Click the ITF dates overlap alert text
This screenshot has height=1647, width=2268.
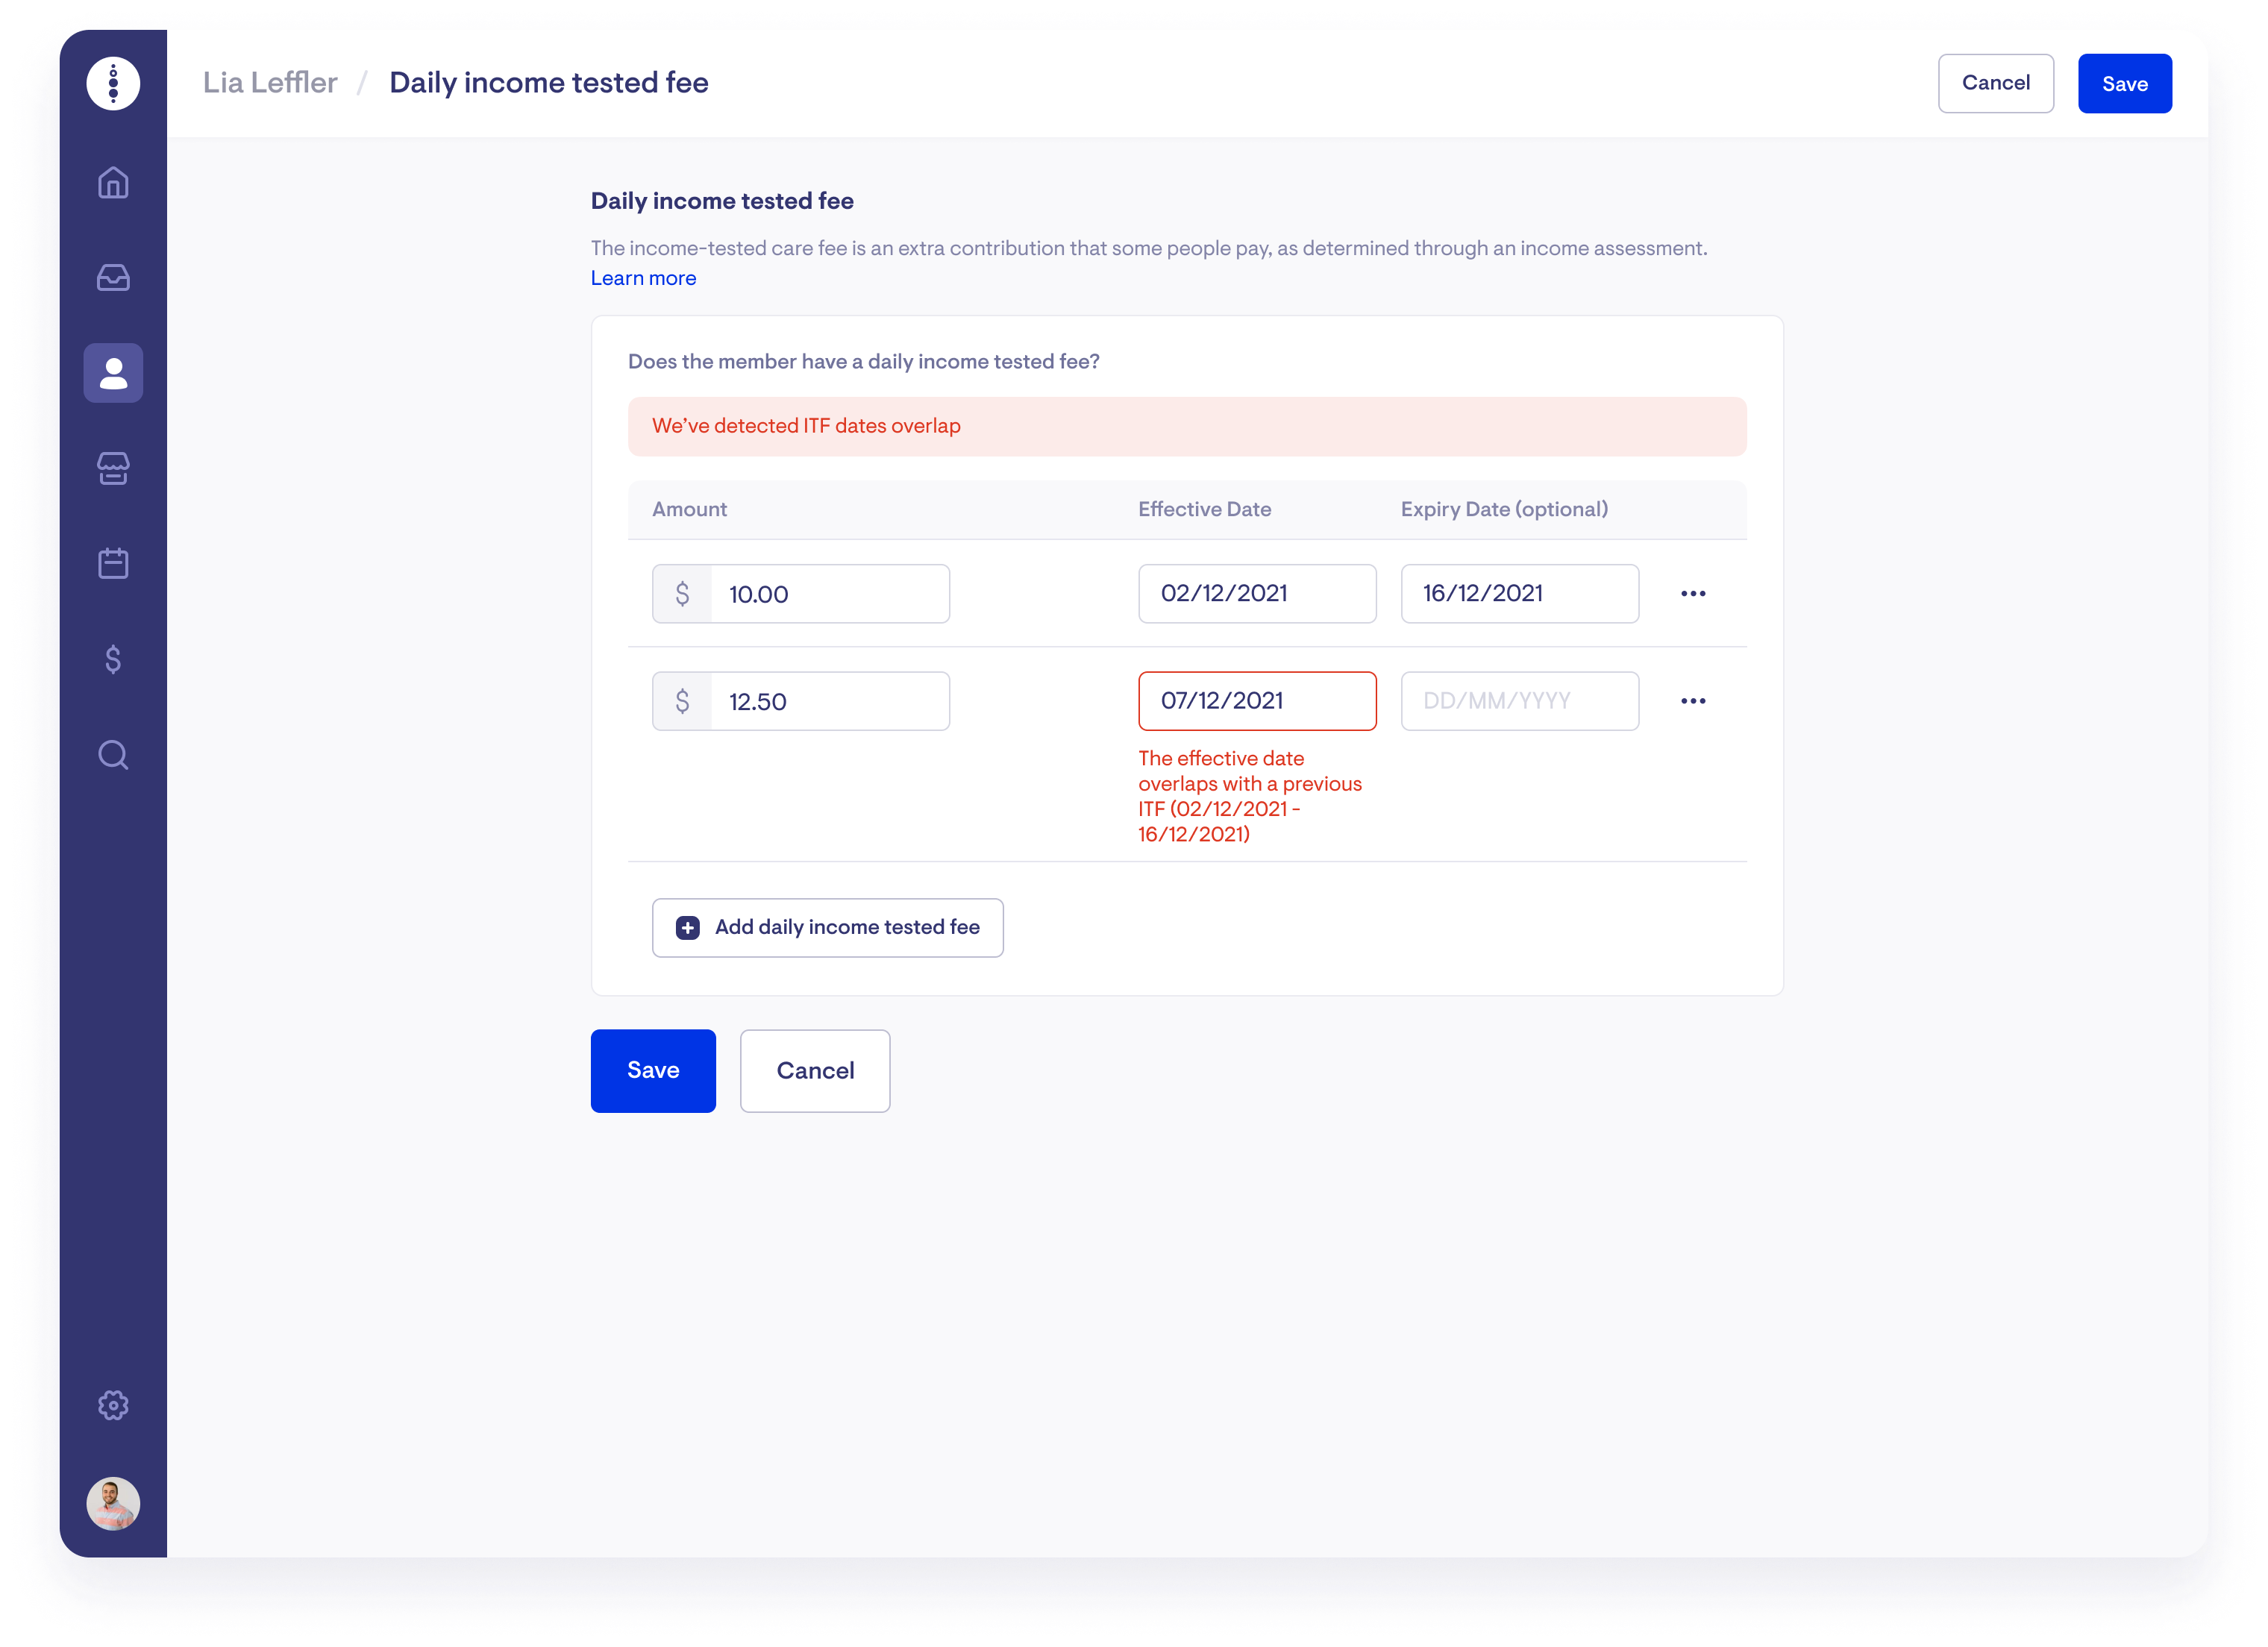click(x=806, y=426)
